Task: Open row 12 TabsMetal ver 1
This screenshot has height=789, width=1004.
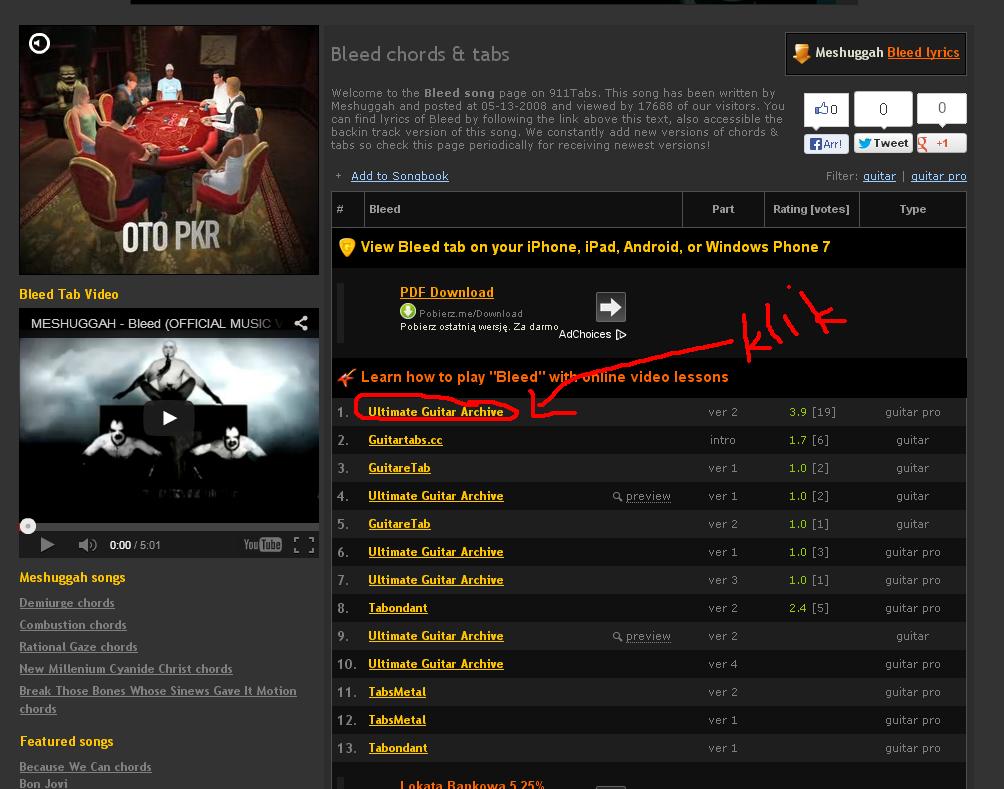Action: pyautogui.click(x=397, y=720)
